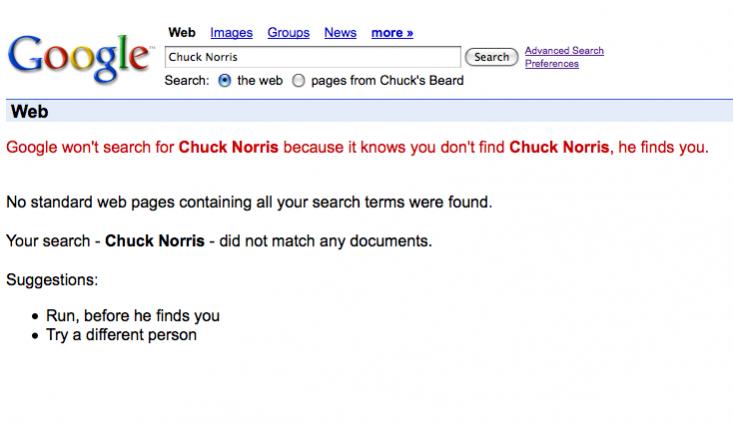Image resolution: width=733 pixels, height=423 pixels.
Task: Click the red "Google won't search" message
Action: tap(357, 148)
